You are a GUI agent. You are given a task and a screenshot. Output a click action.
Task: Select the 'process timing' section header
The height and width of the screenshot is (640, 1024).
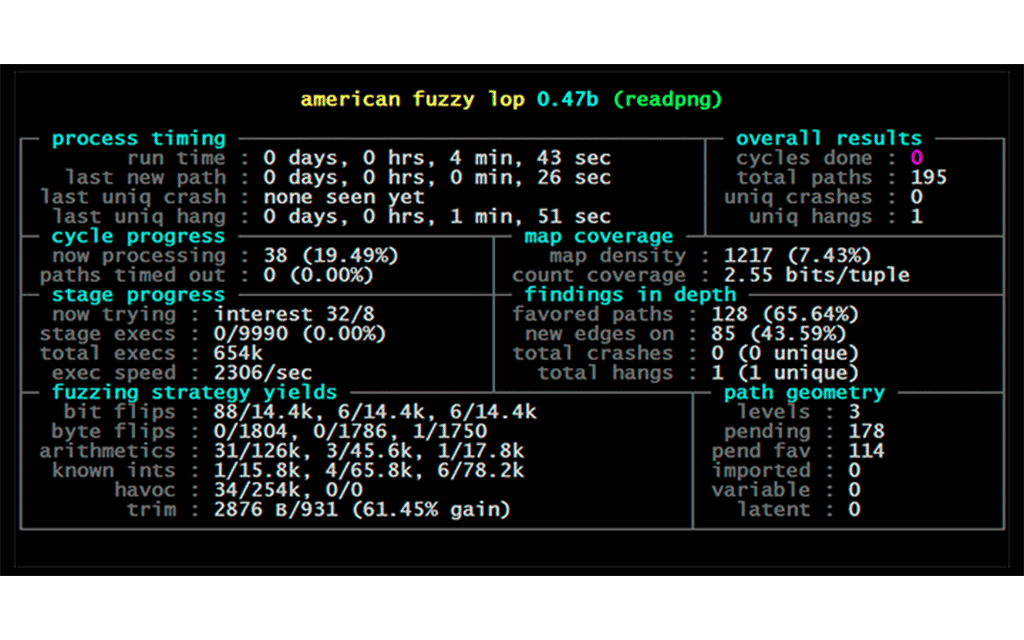tap(138, 139)
